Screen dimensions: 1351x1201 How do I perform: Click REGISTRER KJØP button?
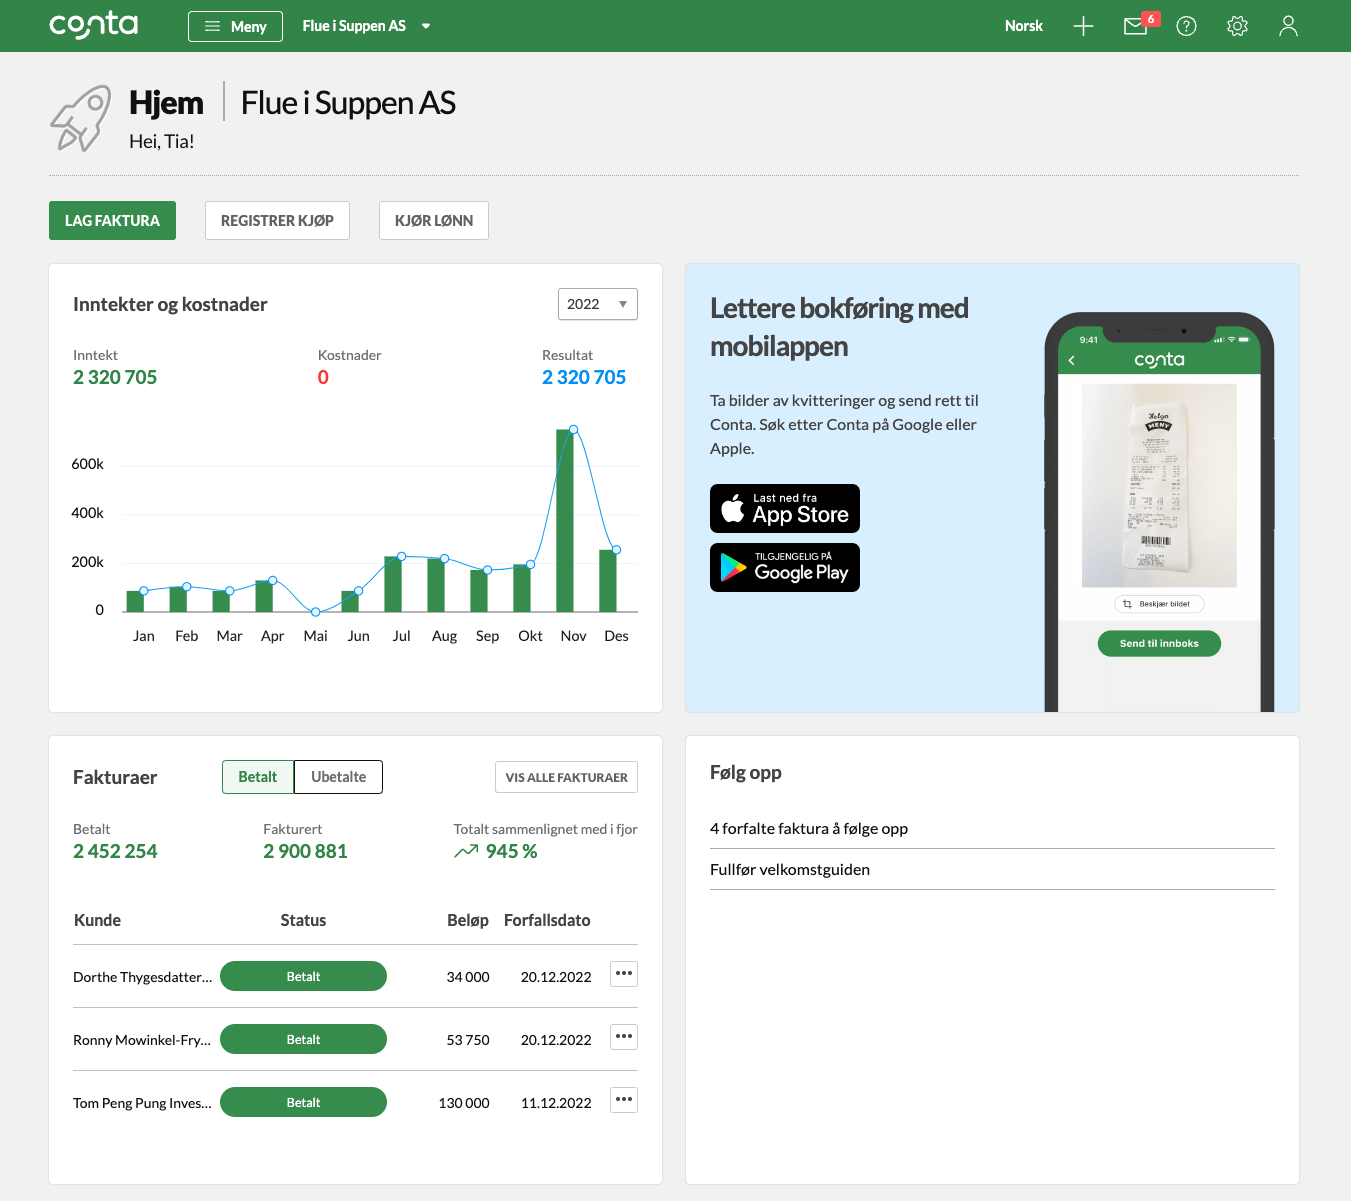point(277,220)
